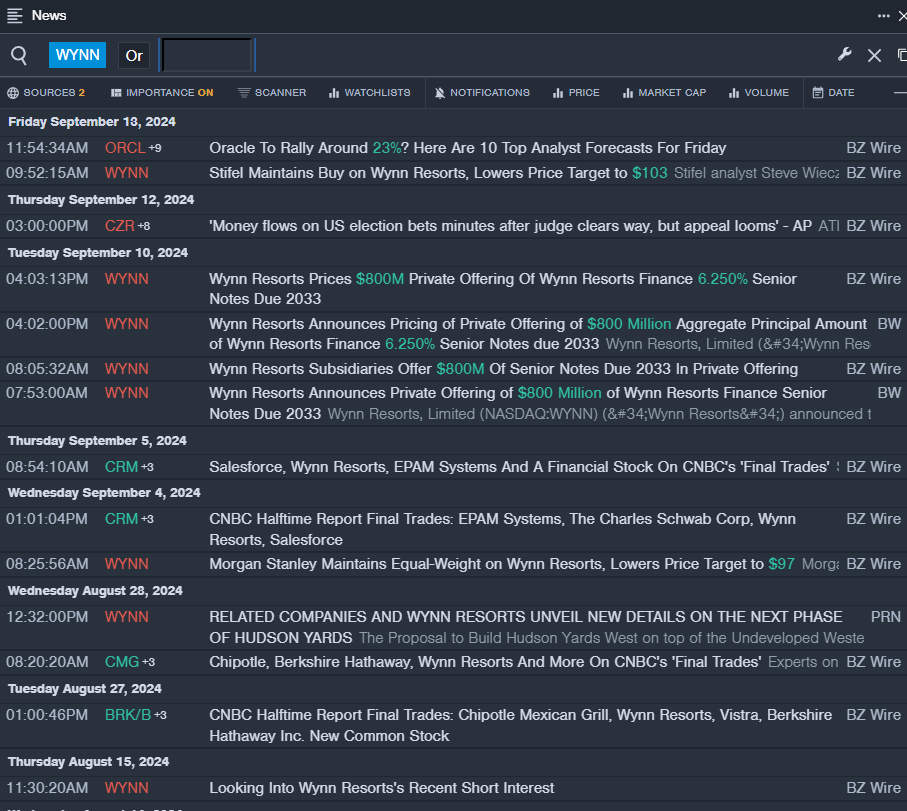Open the three-dot options menu
Screen dimensions: 907x811
pyautogui.click(x=883, y=16)
